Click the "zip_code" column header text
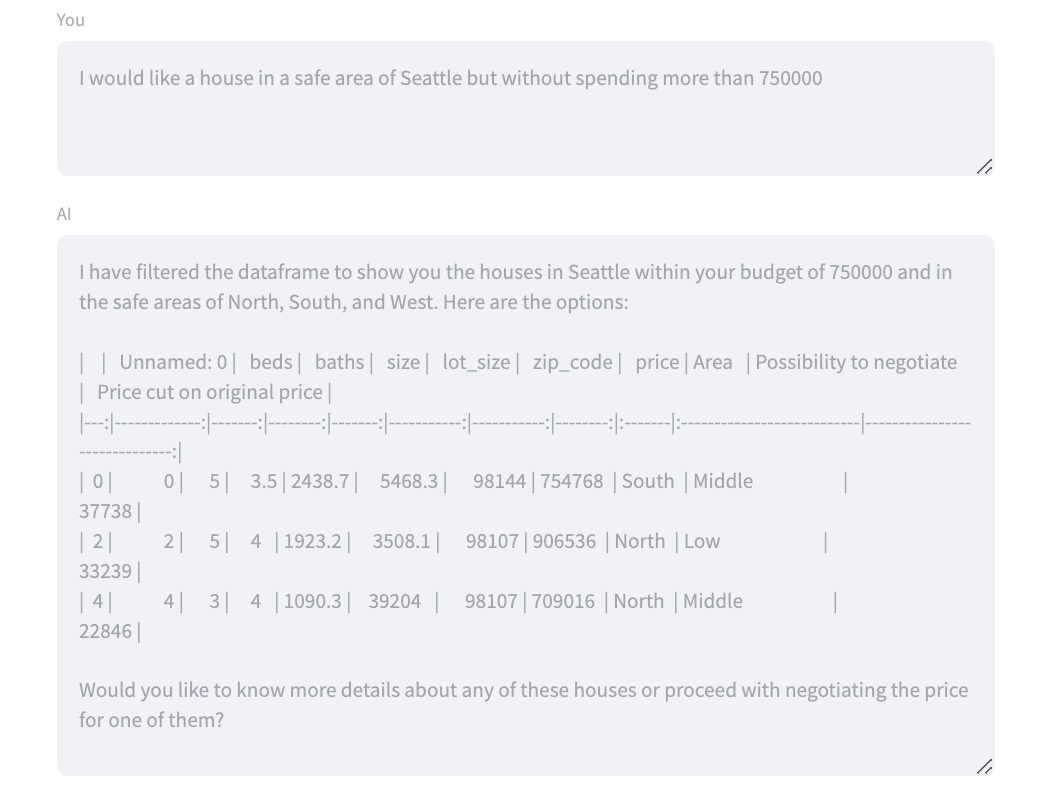Image resolution: width=1052 pixels, height=798 pixels. pos(572,362)
